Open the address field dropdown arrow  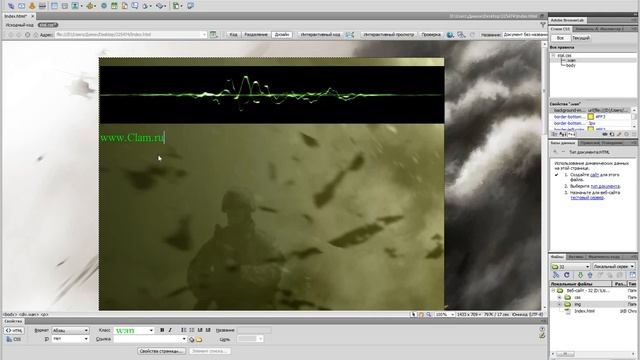[x=204, y=35]
